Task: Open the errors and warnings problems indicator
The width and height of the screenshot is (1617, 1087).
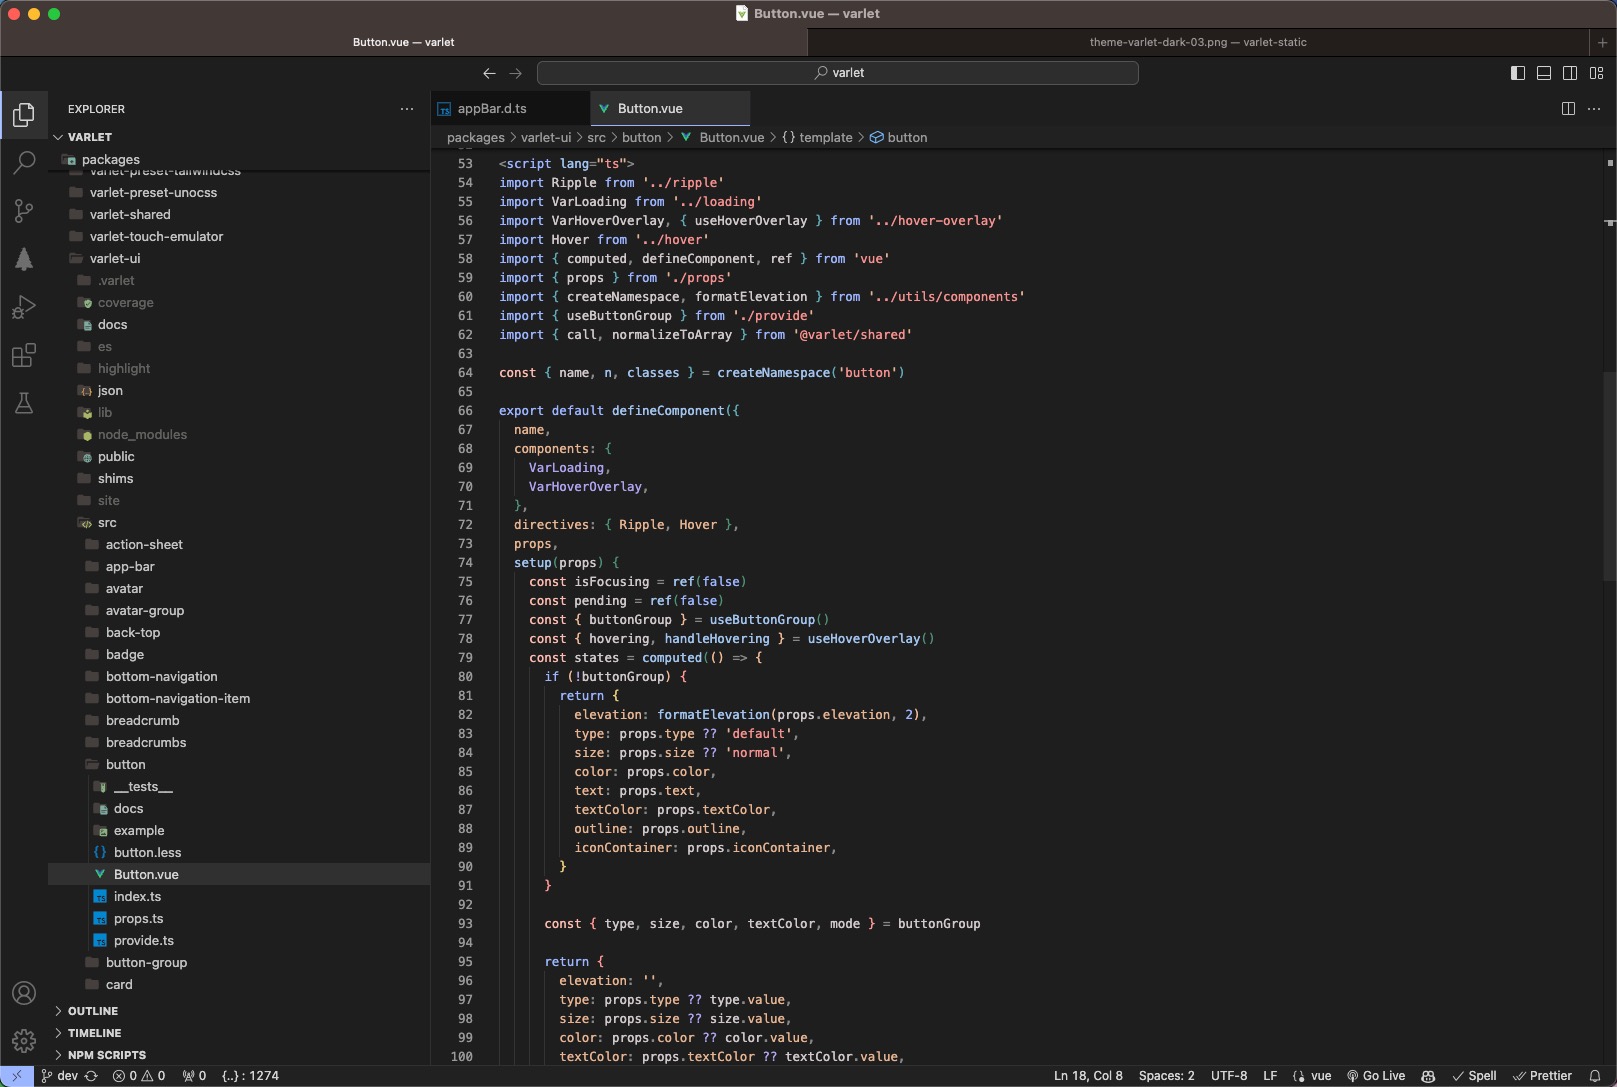Action: 139,1076
